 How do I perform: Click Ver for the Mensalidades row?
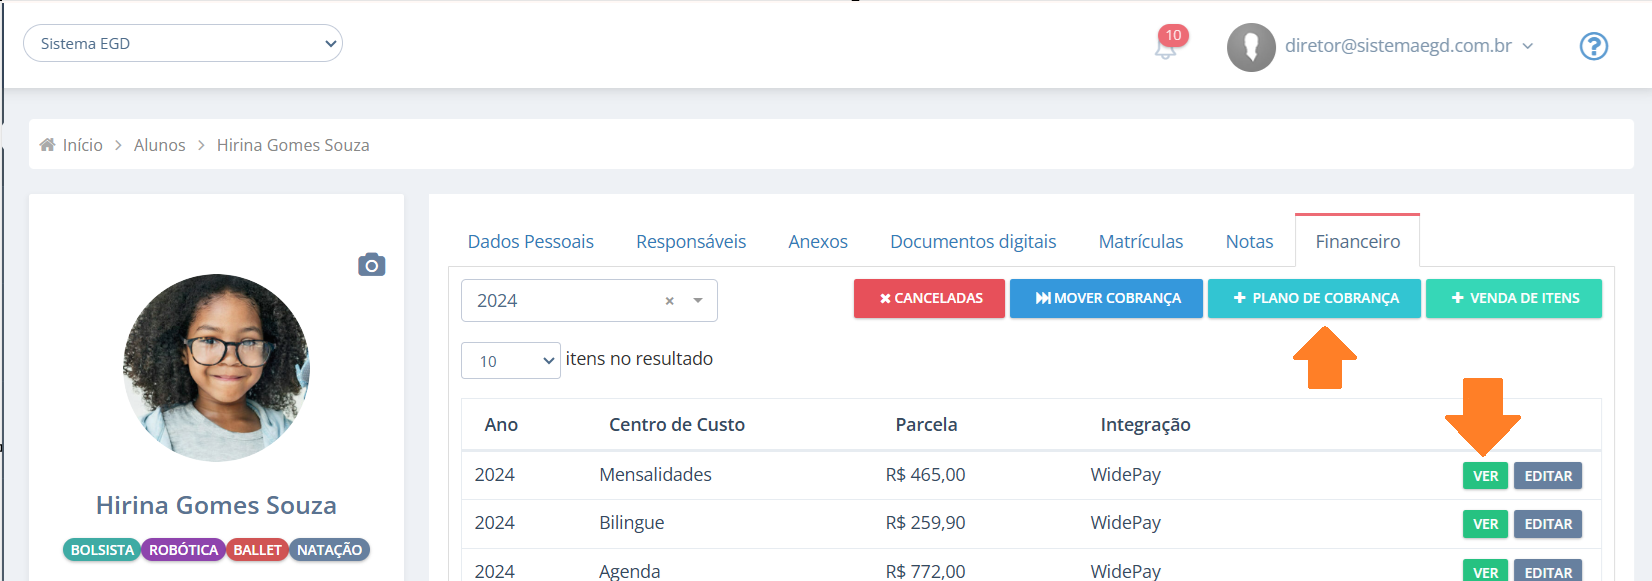pyautogui.click(x=1485, y=476)
